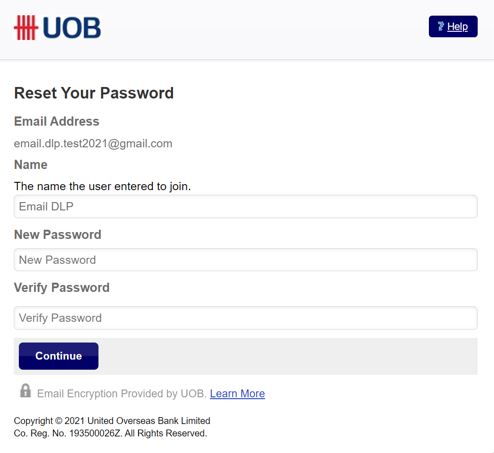The image size is (494, 453).
Task: Open the Help button
Action: (x=453, y=26)
